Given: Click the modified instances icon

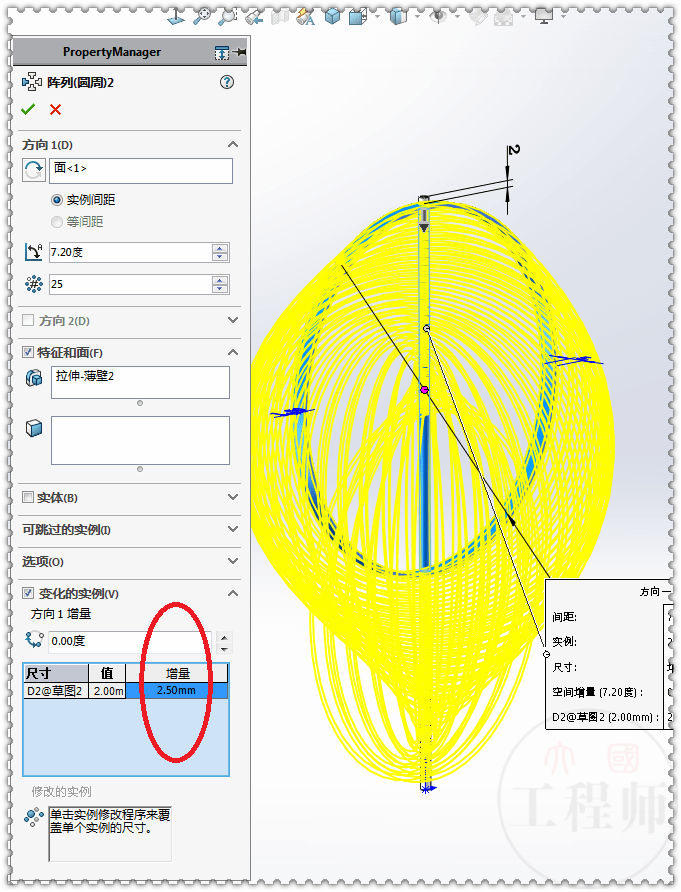Looking at the screenshot, I should [x=34, y=817].
